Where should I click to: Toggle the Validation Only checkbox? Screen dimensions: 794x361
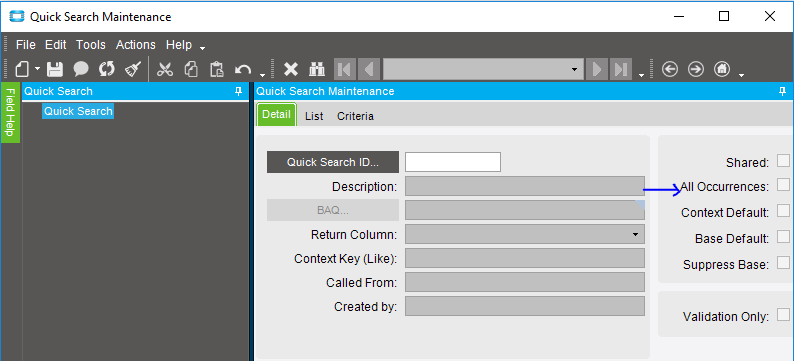pyautogui.click(x=783, y=315)
